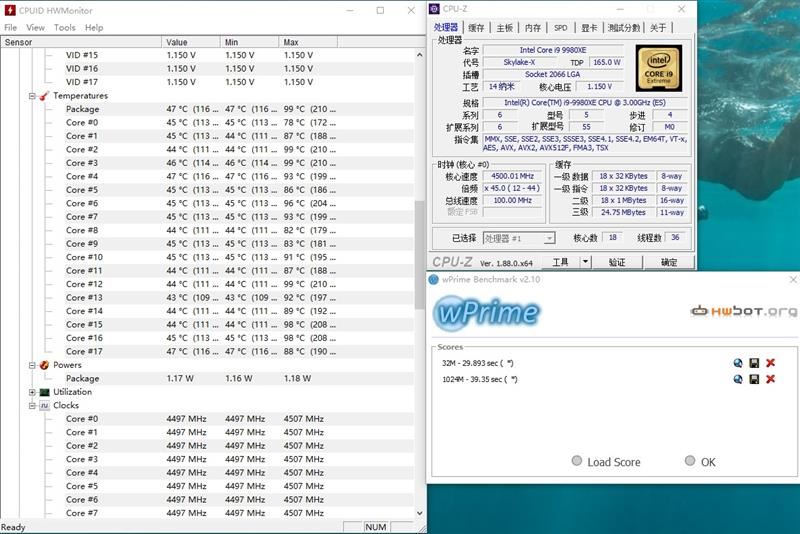Click the Temperatures thermometer icon

click(x=44, y=96)
